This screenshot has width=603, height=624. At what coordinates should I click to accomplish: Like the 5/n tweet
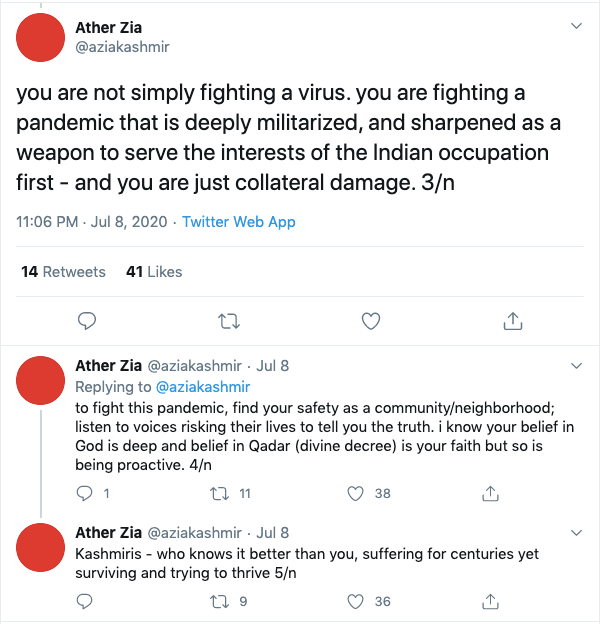(354, 601)
